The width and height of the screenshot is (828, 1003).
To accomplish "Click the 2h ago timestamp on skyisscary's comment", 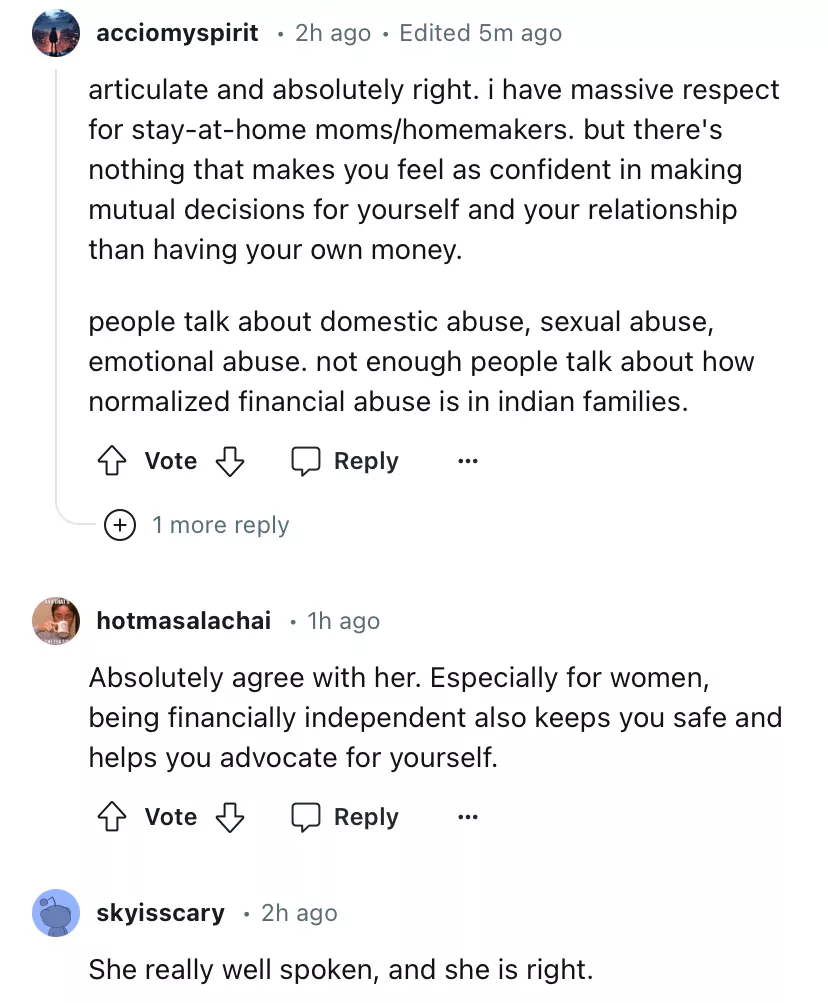I will coord(299,913).
